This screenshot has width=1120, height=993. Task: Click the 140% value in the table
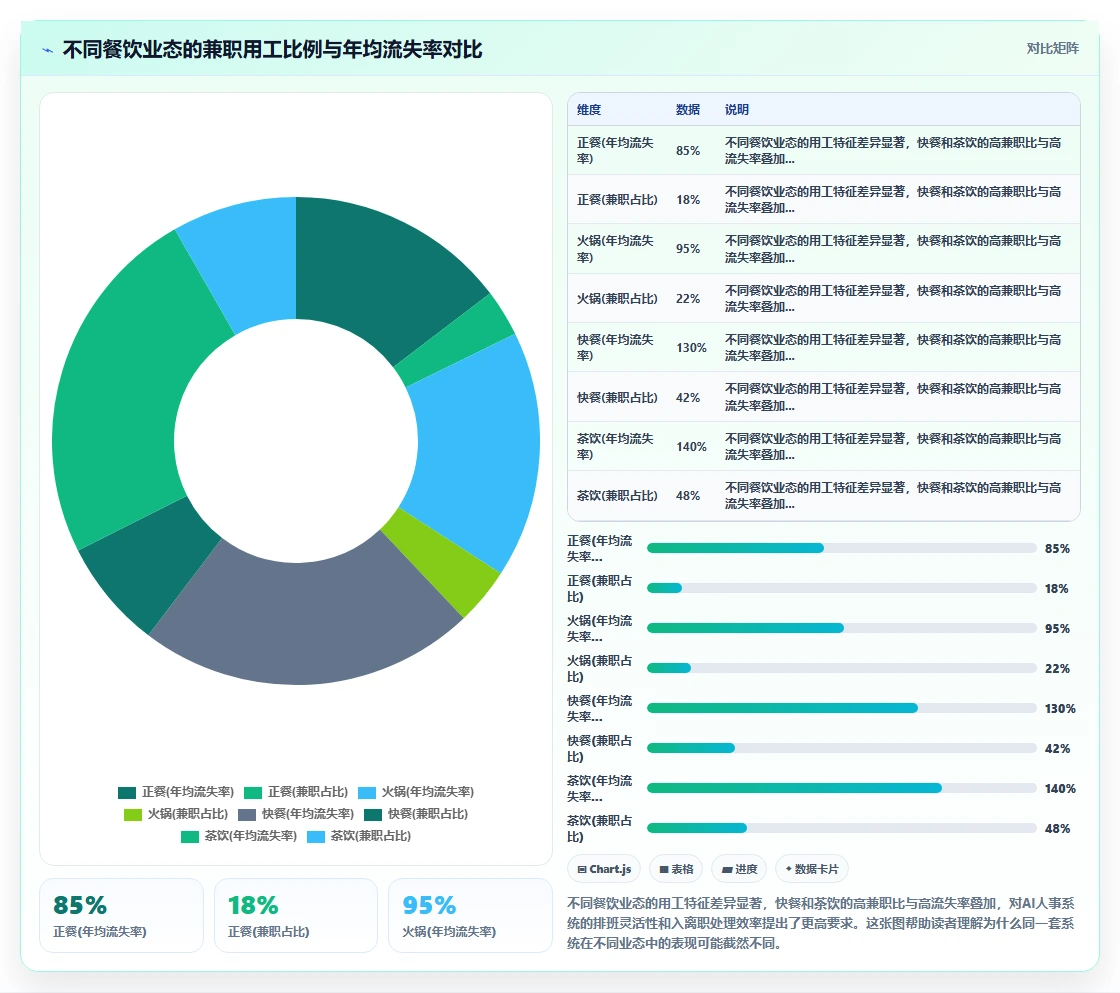pyautogui.click(x=691, y=446)
